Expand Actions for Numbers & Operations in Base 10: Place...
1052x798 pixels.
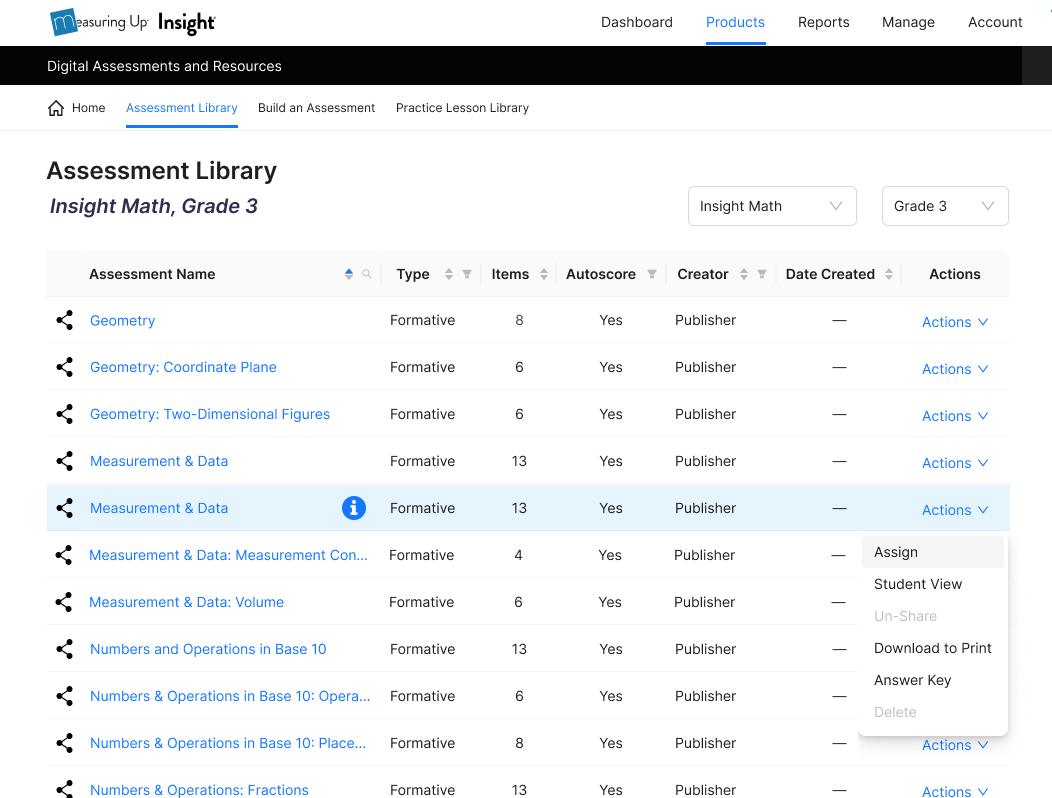(955, 745)
